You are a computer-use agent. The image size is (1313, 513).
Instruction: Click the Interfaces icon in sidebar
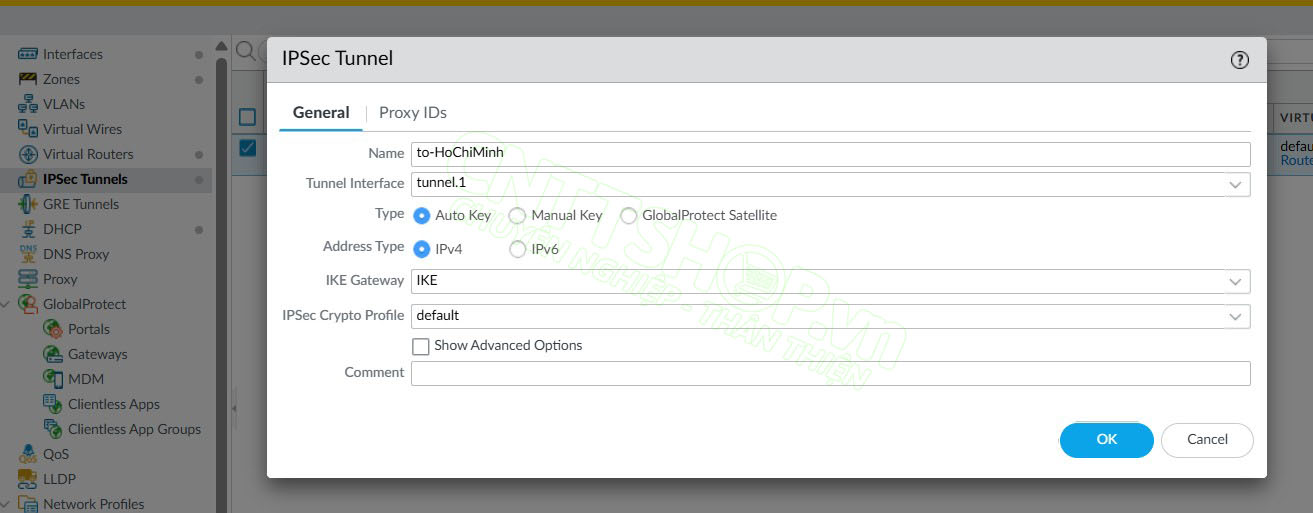click(x=27, y=54)
